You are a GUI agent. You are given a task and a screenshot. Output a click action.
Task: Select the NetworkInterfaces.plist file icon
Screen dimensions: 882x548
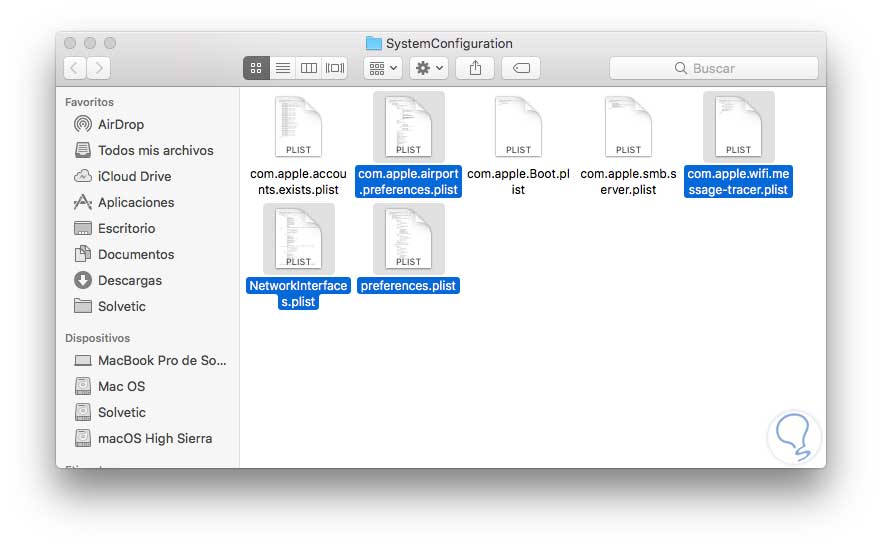click(298, 239)
